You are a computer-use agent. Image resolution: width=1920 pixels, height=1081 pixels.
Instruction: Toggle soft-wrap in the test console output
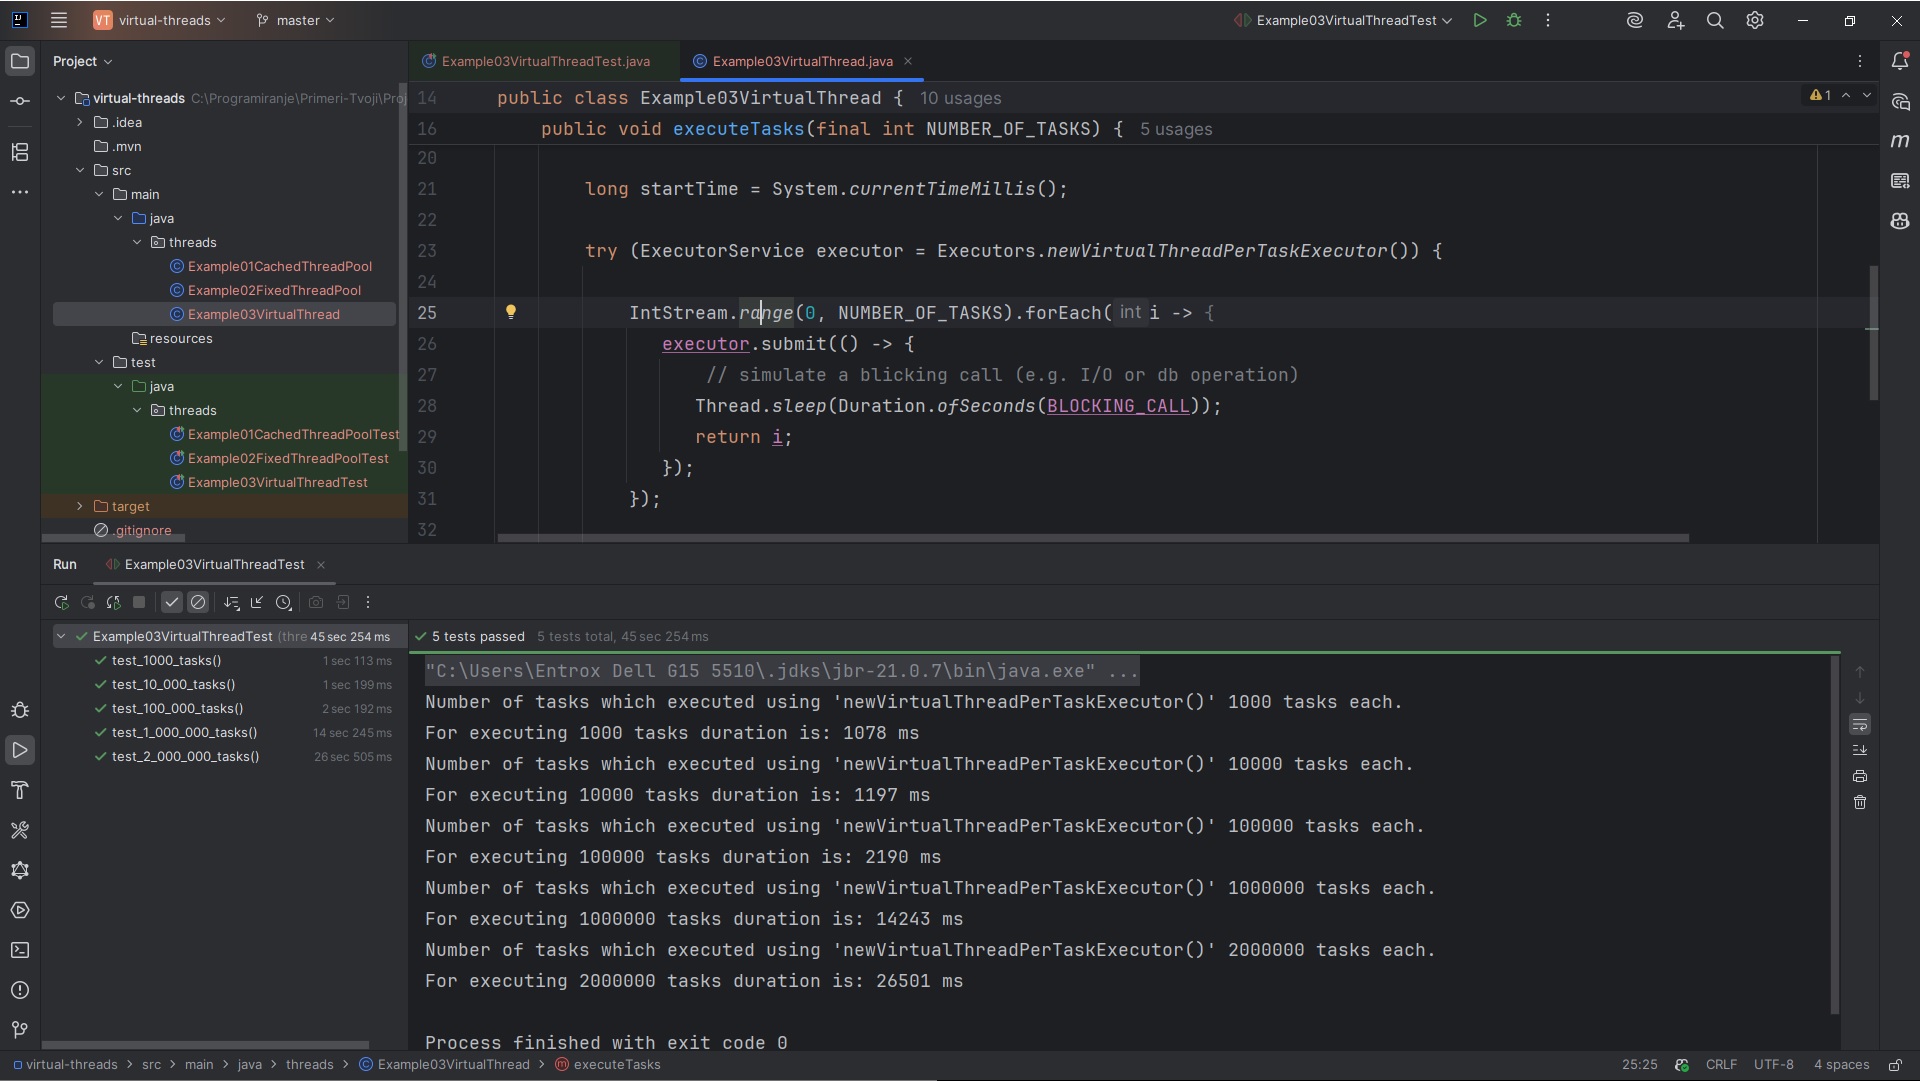pos(1861,724)
